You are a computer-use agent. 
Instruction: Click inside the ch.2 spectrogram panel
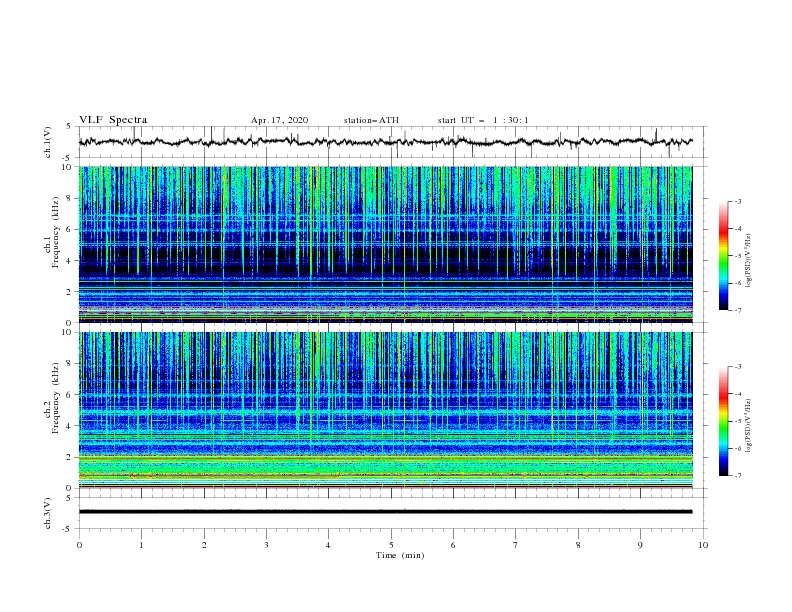pyautogui.click(x=386, y=410)
